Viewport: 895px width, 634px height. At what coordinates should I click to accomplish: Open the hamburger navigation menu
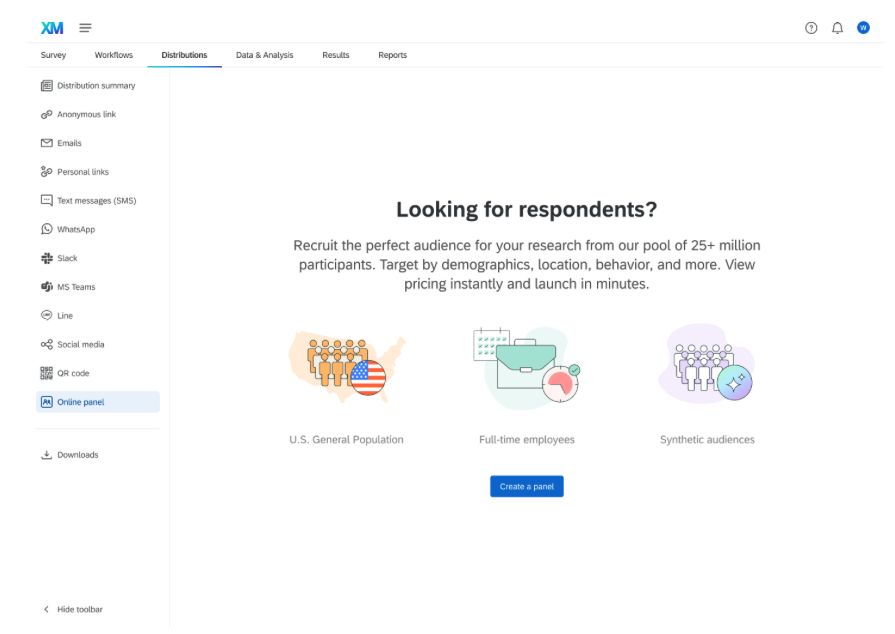(85, 27)
